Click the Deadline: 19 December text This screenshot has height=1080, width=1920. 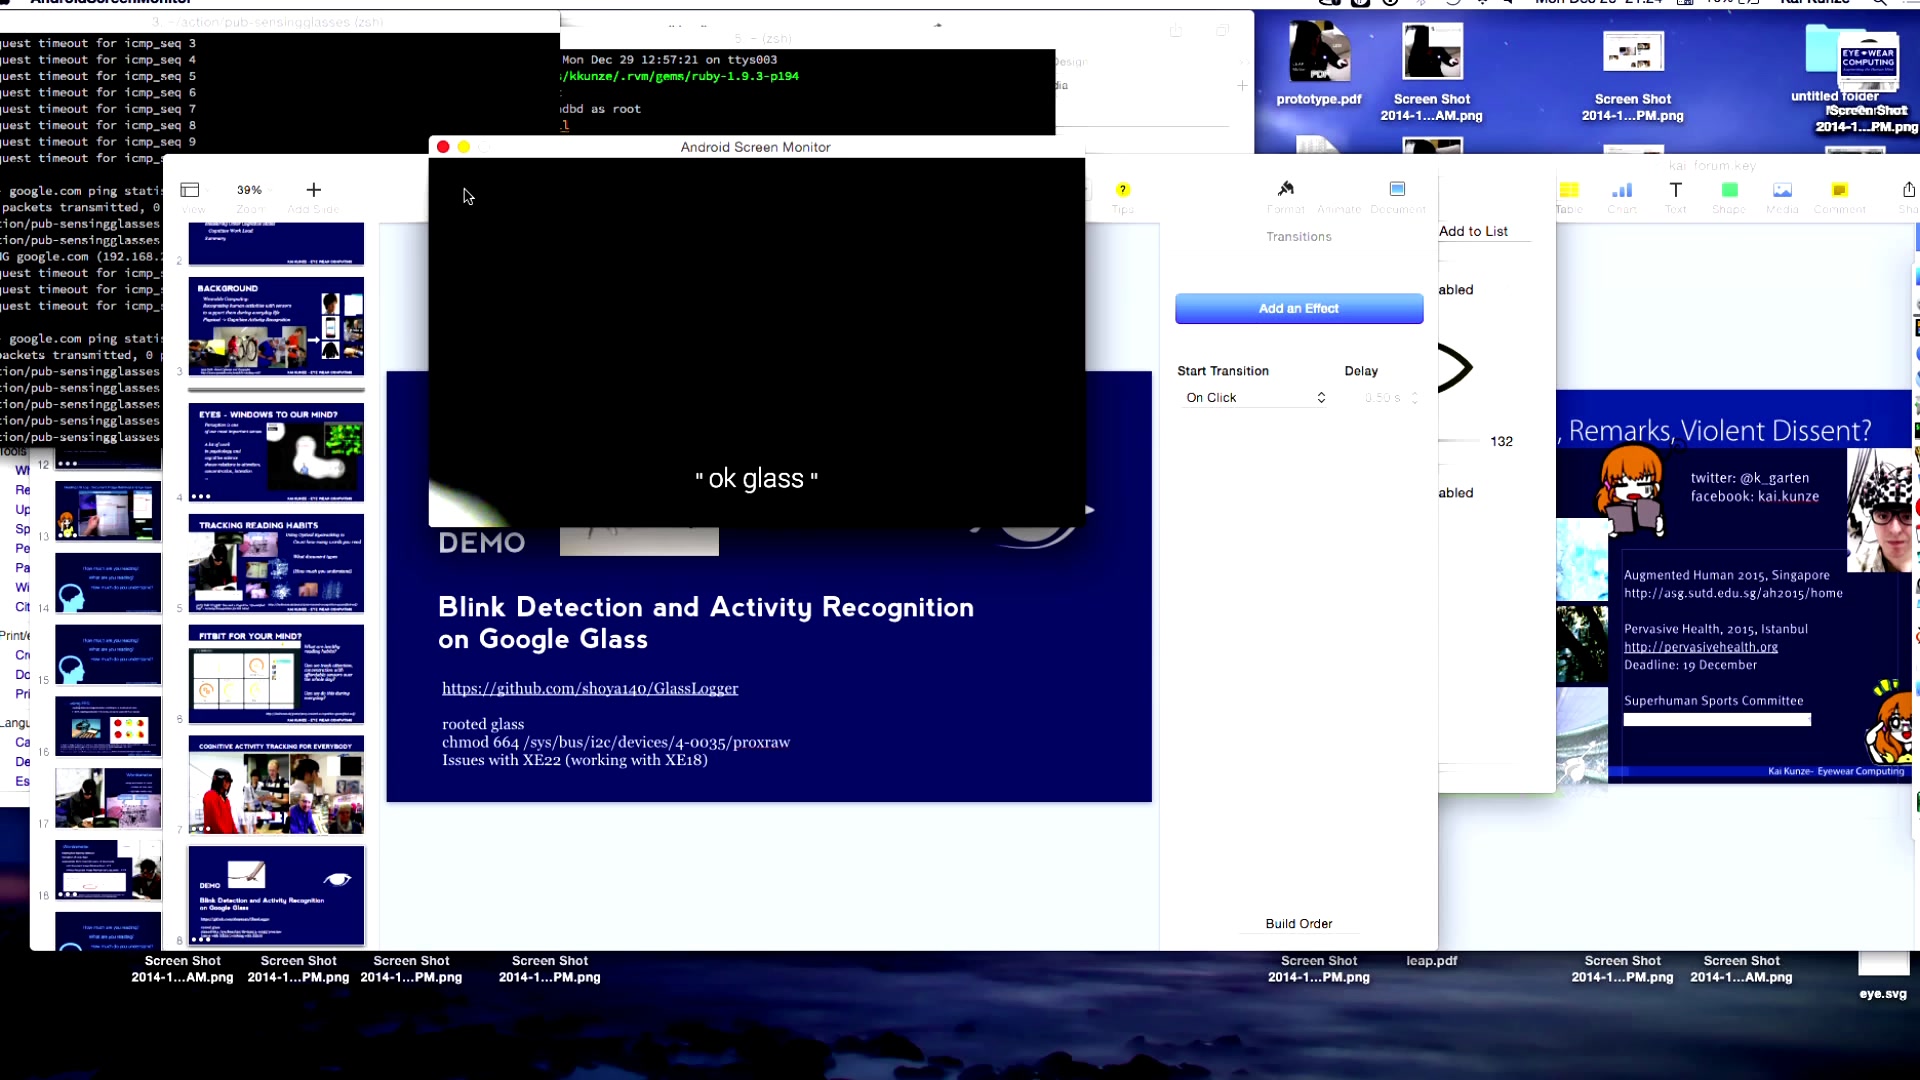pos(1690,665)
